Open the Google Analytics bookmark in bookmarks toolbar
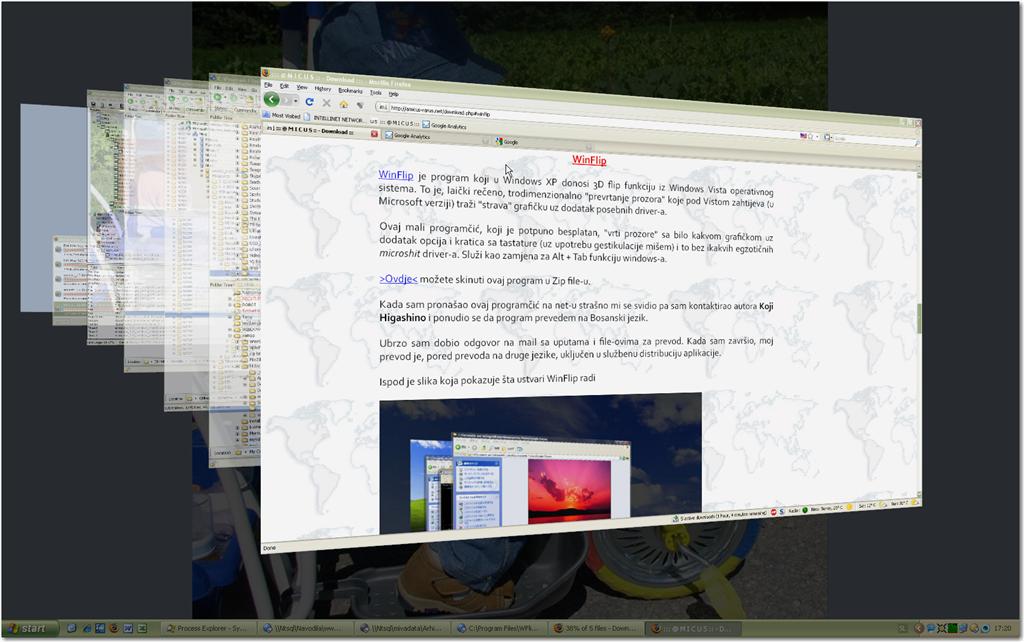The height and width of the screenshot is (642, 1024). [x=444, y=125]
